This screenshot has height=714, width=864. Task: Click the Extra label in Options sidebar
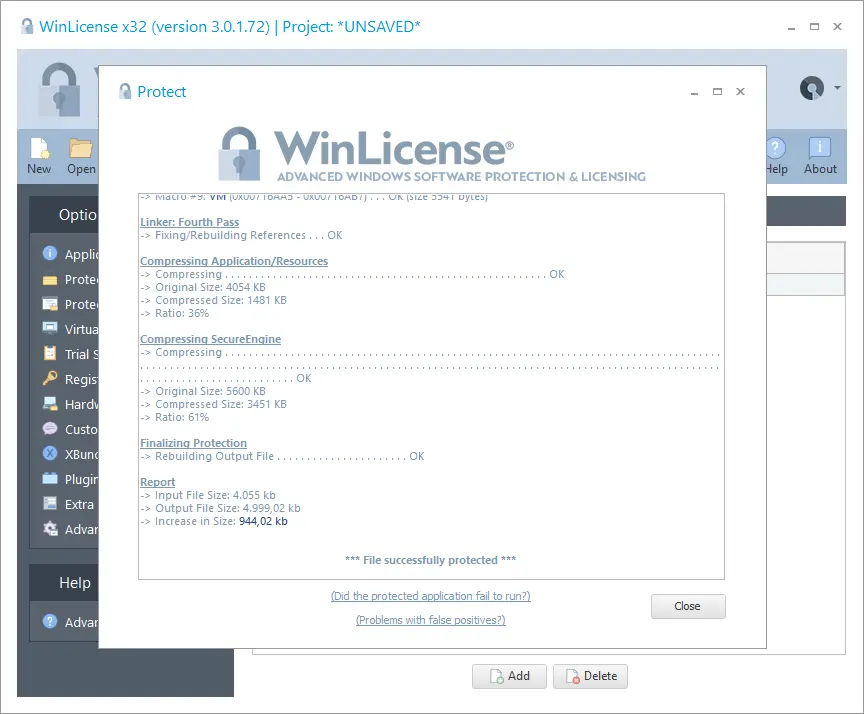point(79,504)
